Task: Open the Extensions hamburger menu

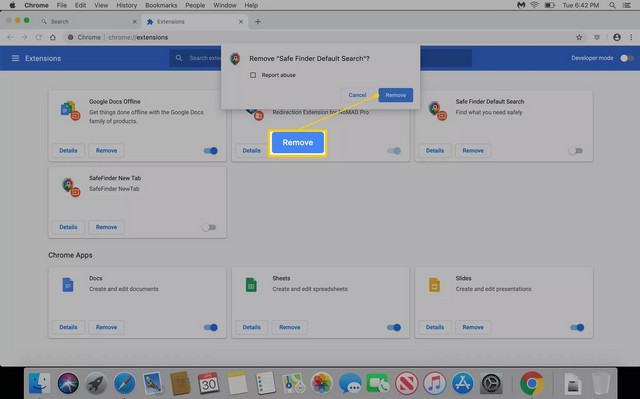Action: pos(15,58)
